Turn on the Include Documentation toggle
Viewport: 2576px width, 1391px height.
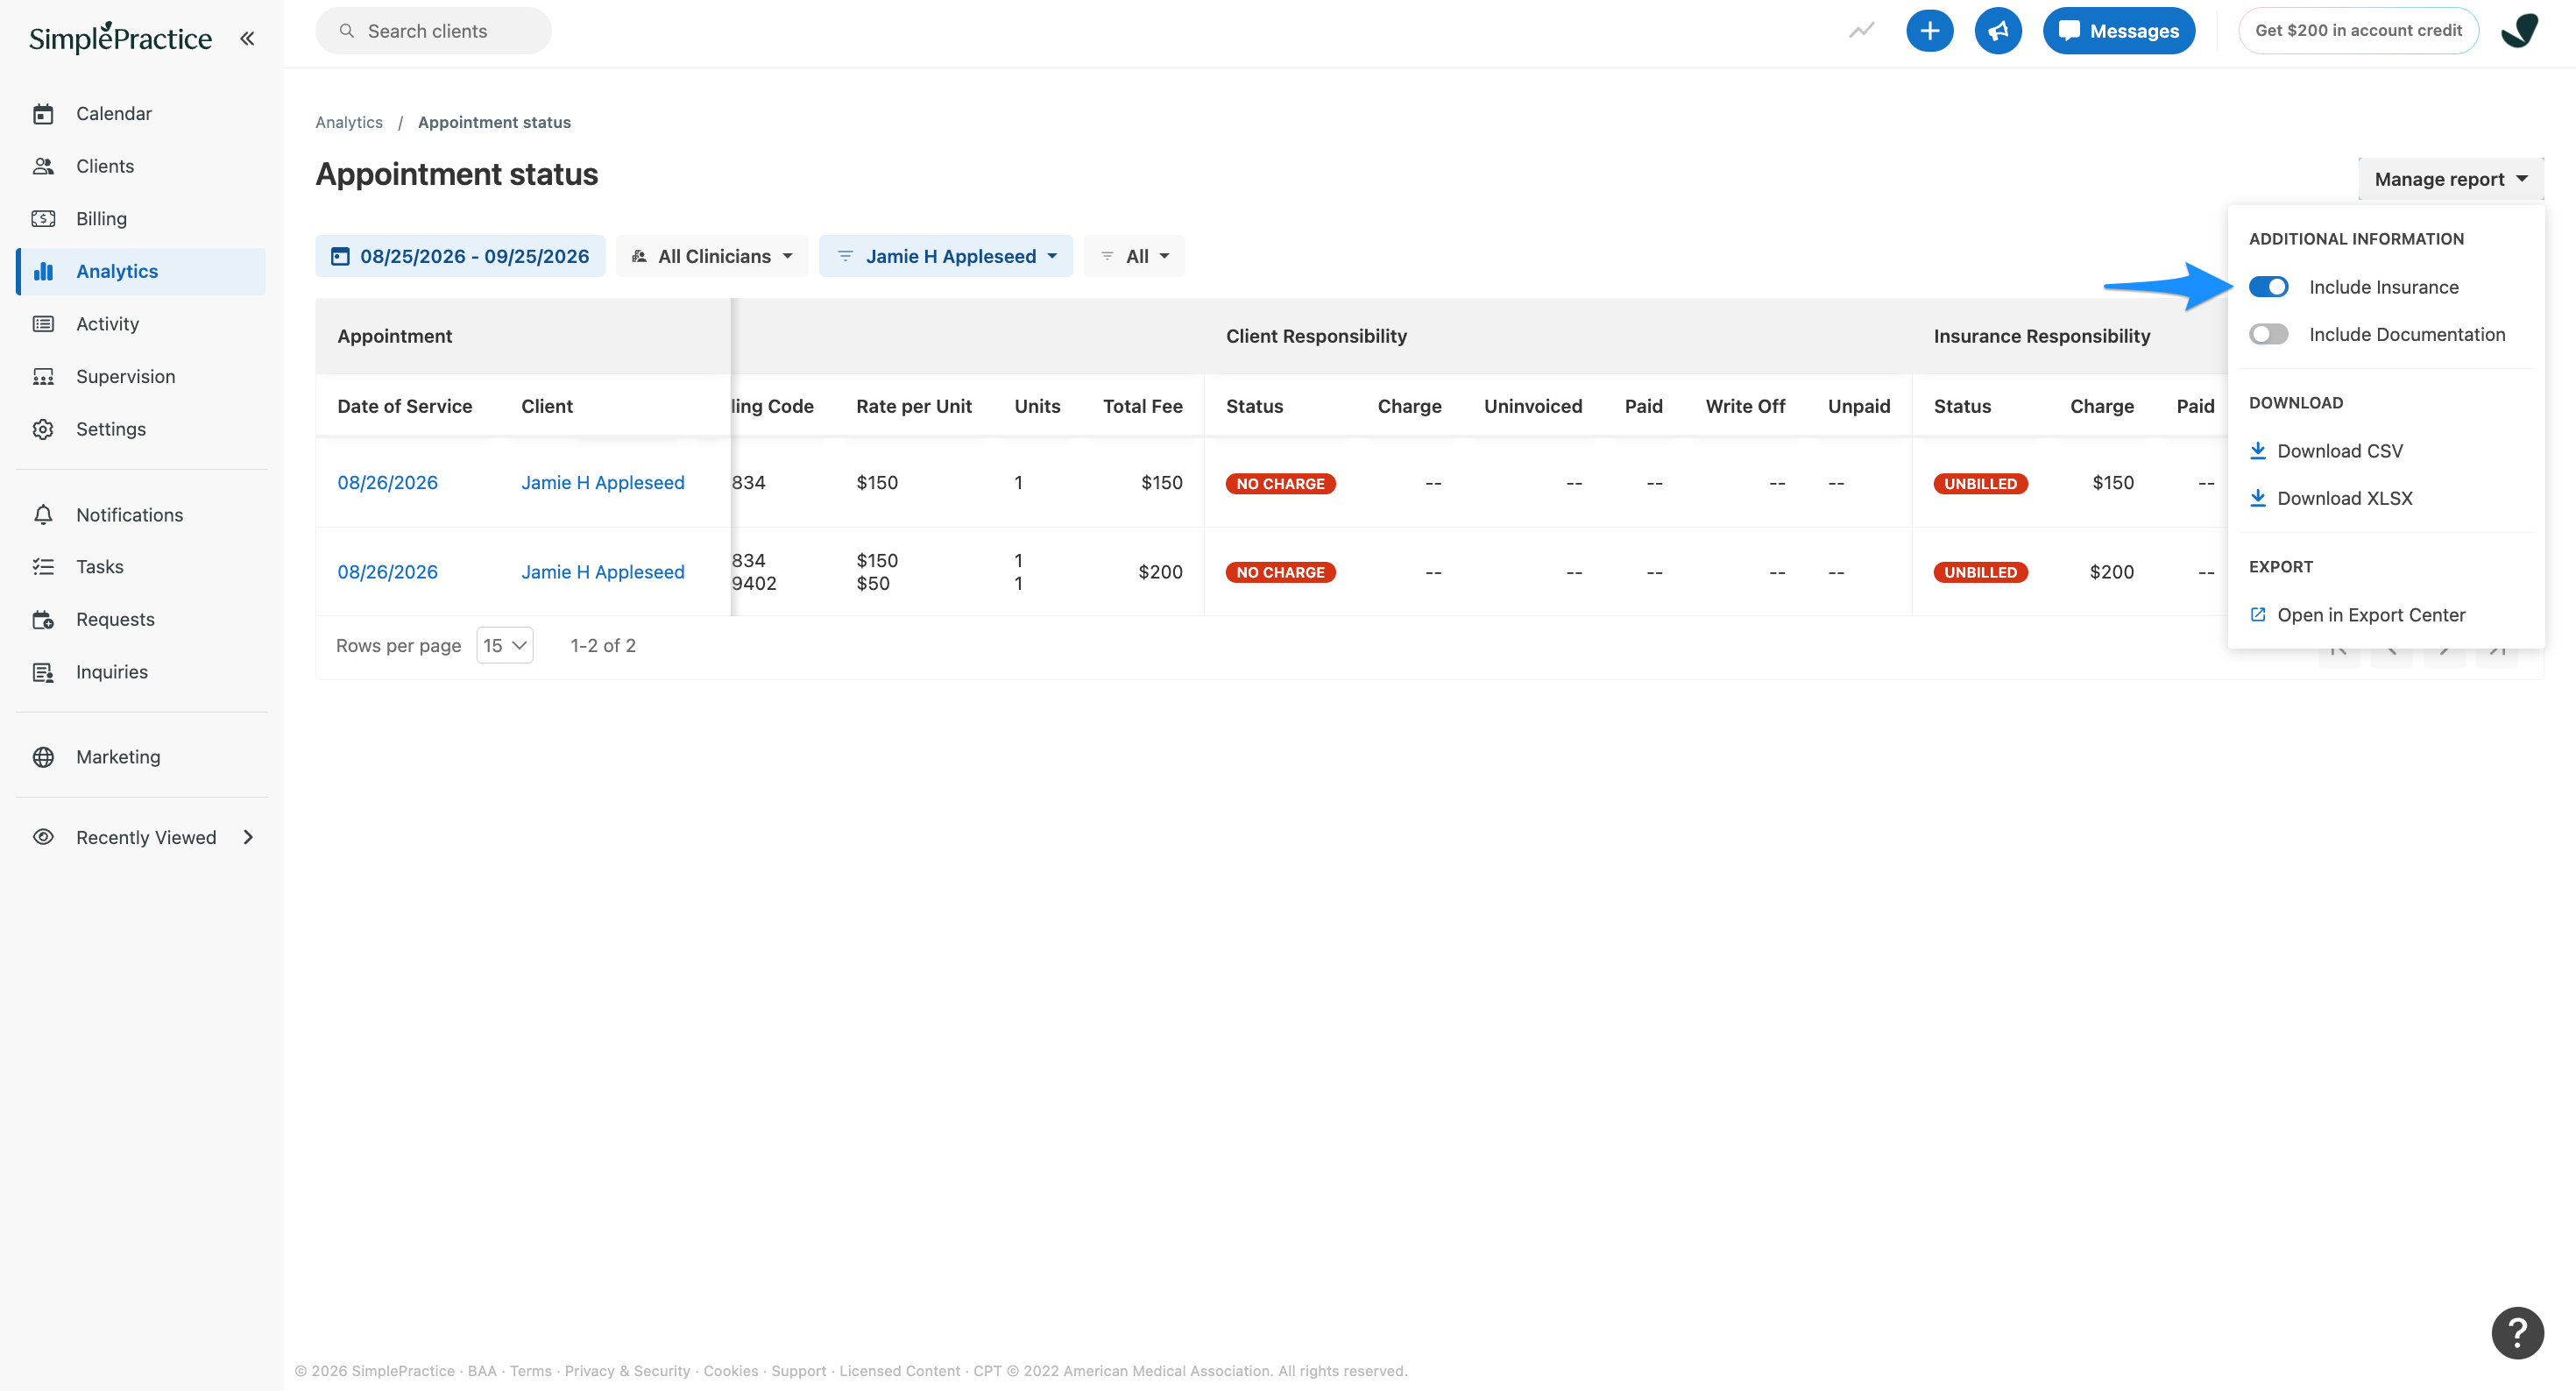(2268, 335)
